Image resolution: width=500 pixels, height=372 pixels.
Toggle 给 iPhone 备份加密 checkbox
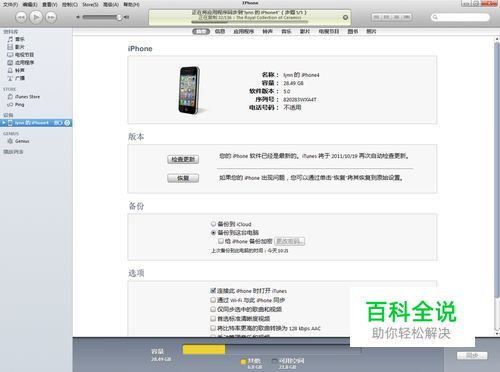(x=221, y=241)
